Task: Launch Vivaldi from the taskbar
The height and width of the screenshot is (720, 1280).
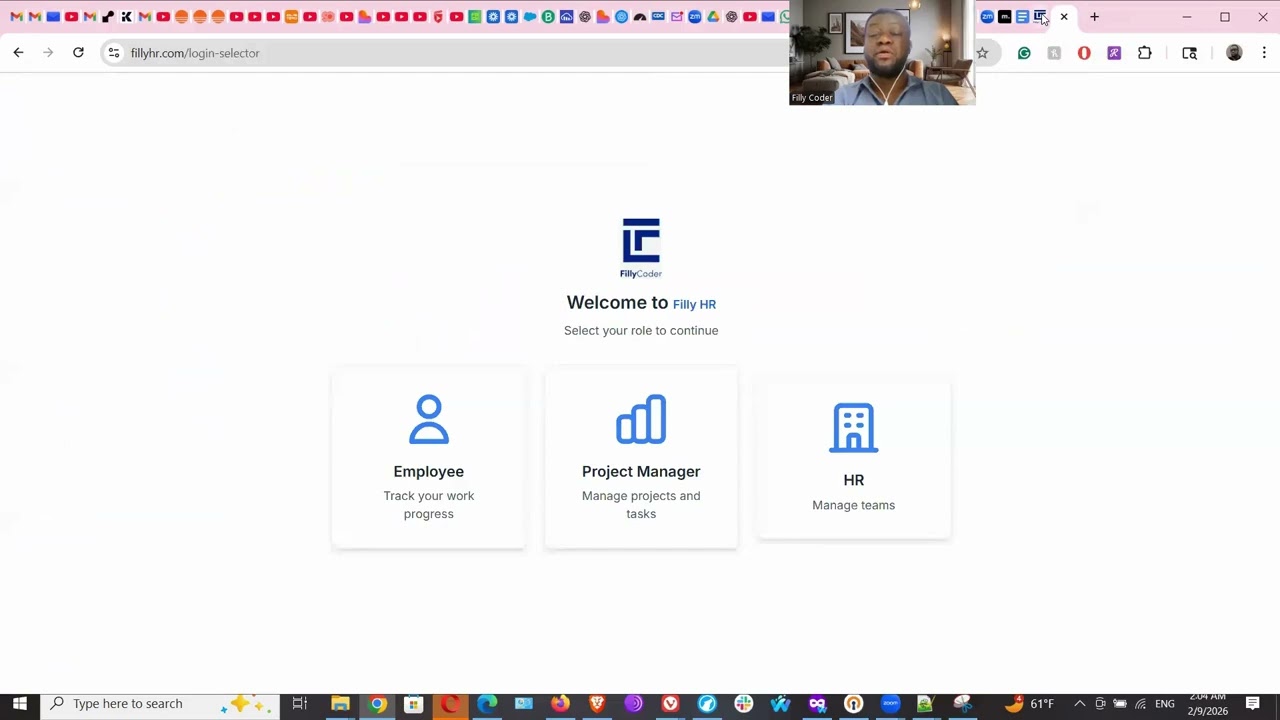Action: click(670, 704)
